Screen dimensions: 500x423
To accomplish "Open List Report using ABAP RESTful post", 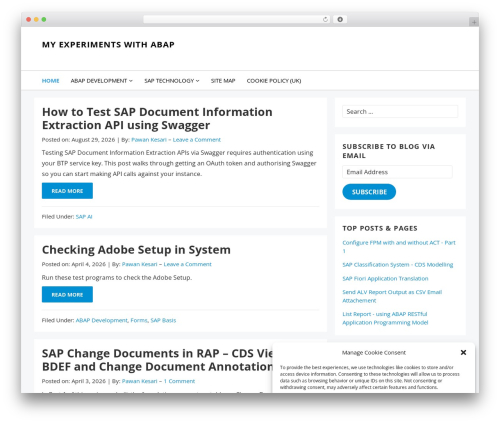I will (385, 318).
